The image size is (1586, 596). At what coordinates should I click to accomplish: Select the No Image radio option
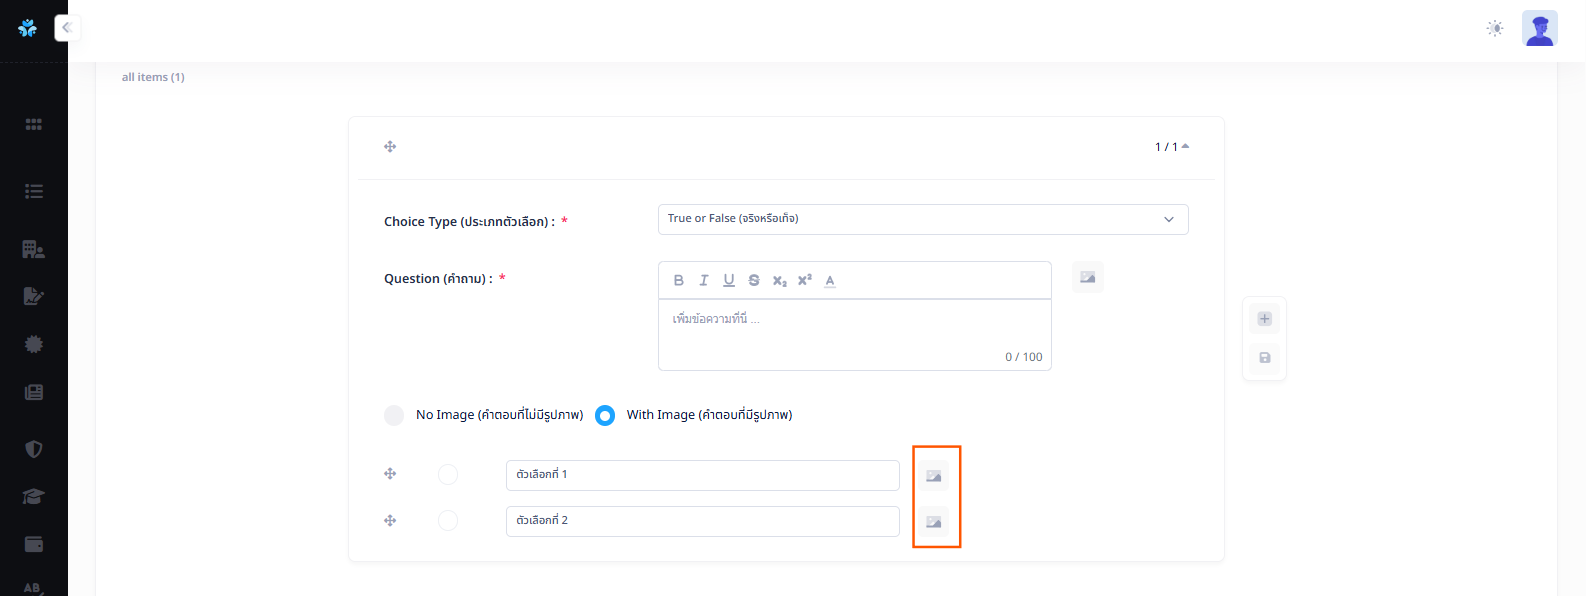(394, 415)
